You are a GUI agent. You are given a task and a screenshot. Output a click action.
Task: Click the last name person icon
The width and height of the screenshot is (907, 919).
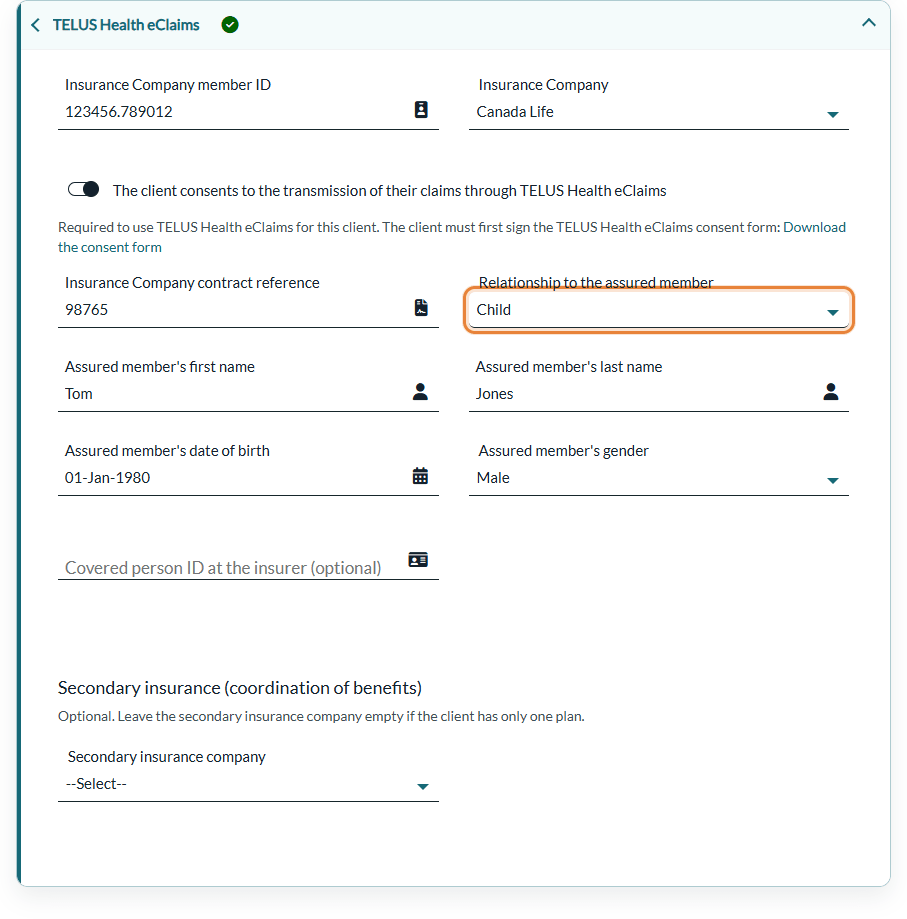pyautogui.click(x=830, y=392)
